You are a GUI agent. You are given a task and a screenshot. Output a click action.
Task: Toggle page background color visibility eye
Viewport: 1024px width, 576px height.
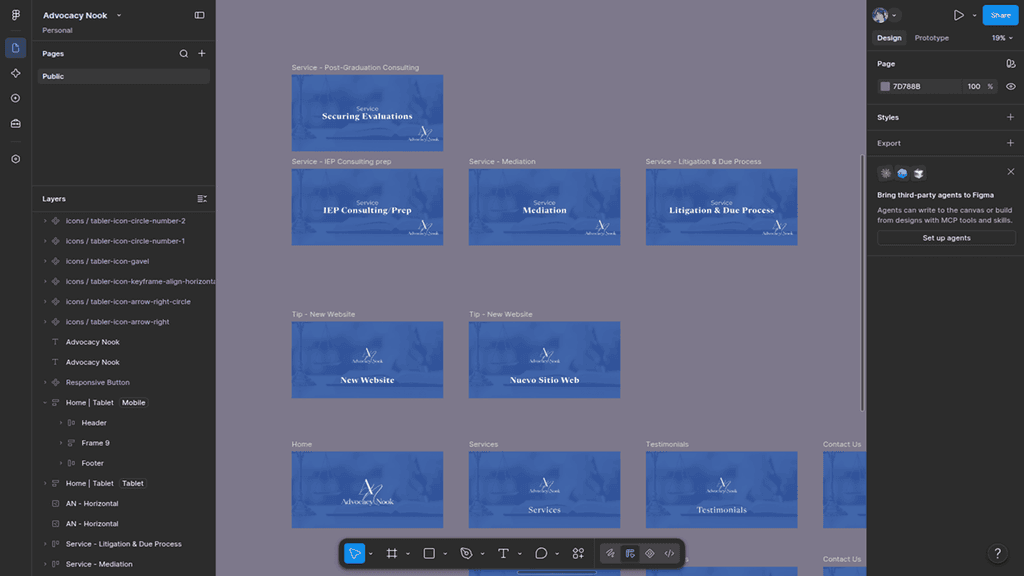(x=1010, y=86)
